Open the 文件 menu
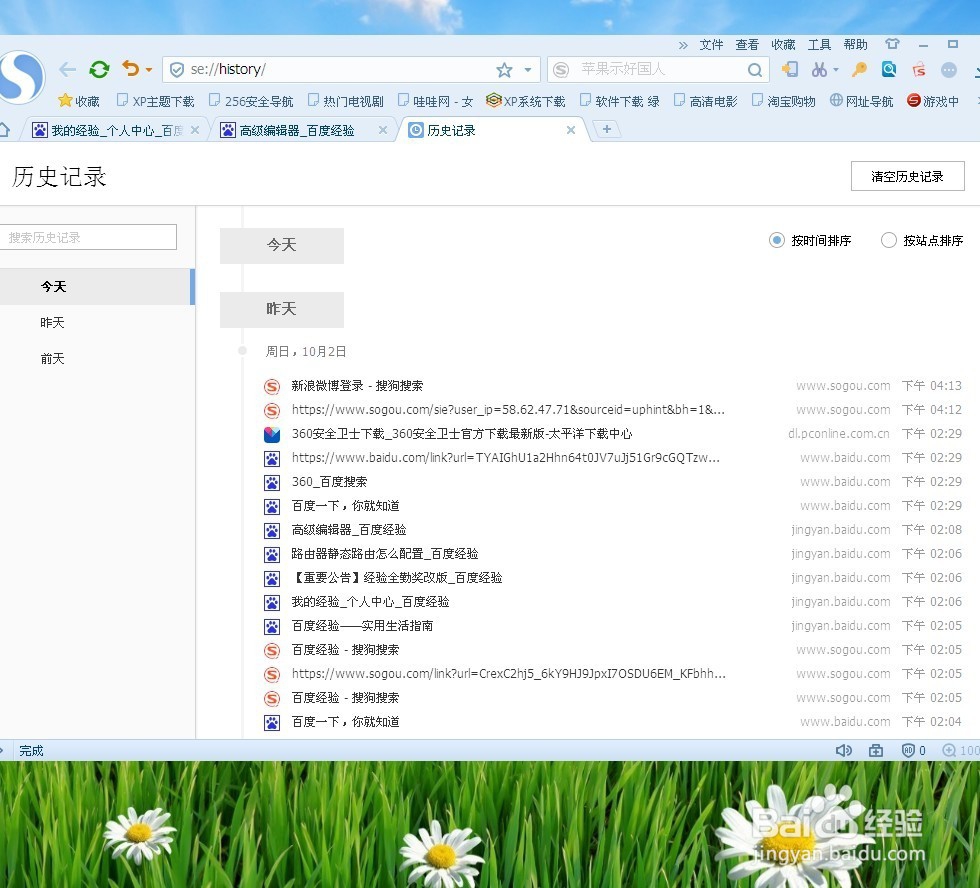Viewport: 980px width, 888px height. click(711, 44)
